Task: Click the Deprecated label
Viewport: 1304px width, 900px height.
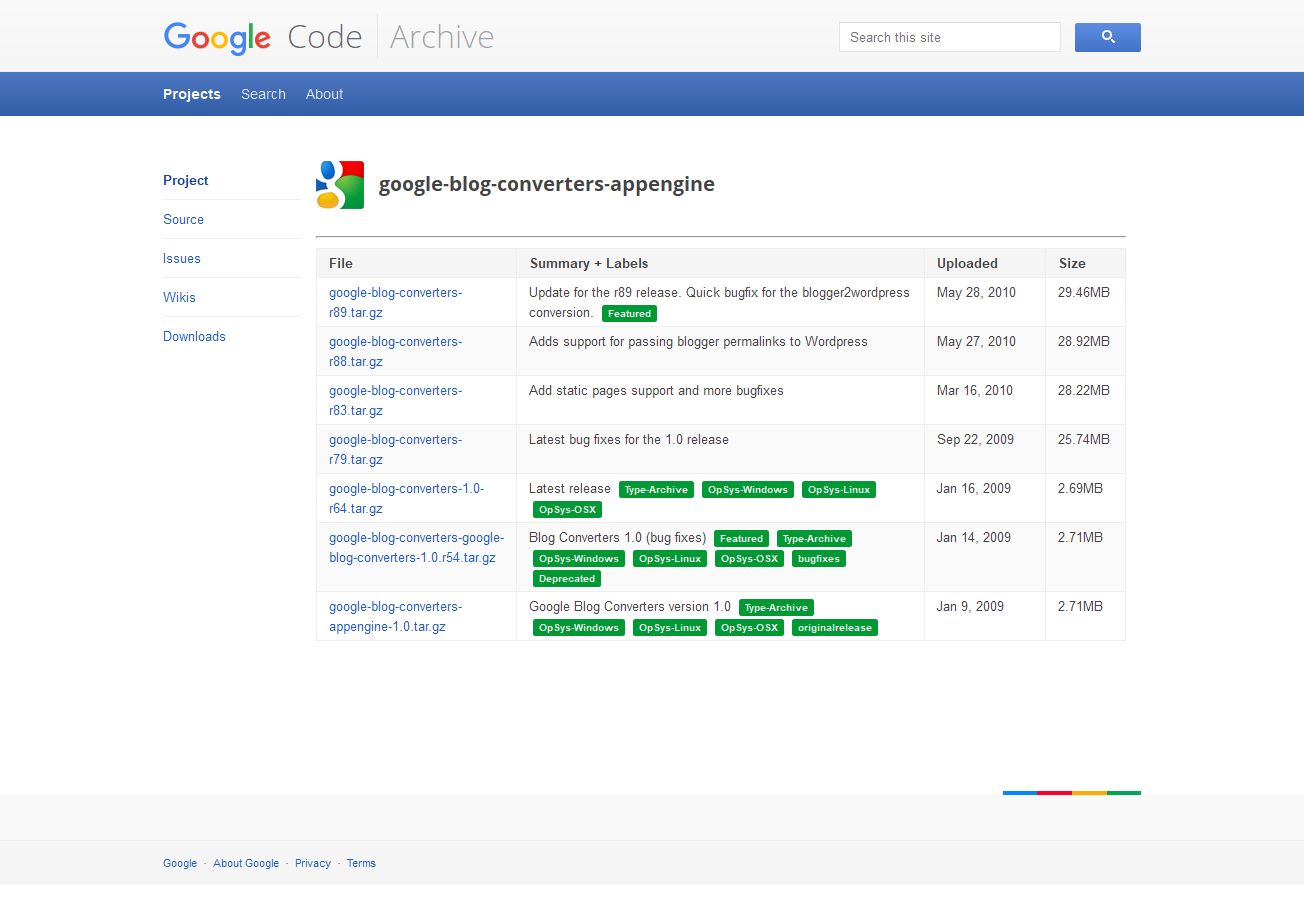Action: tap(567, 578)
